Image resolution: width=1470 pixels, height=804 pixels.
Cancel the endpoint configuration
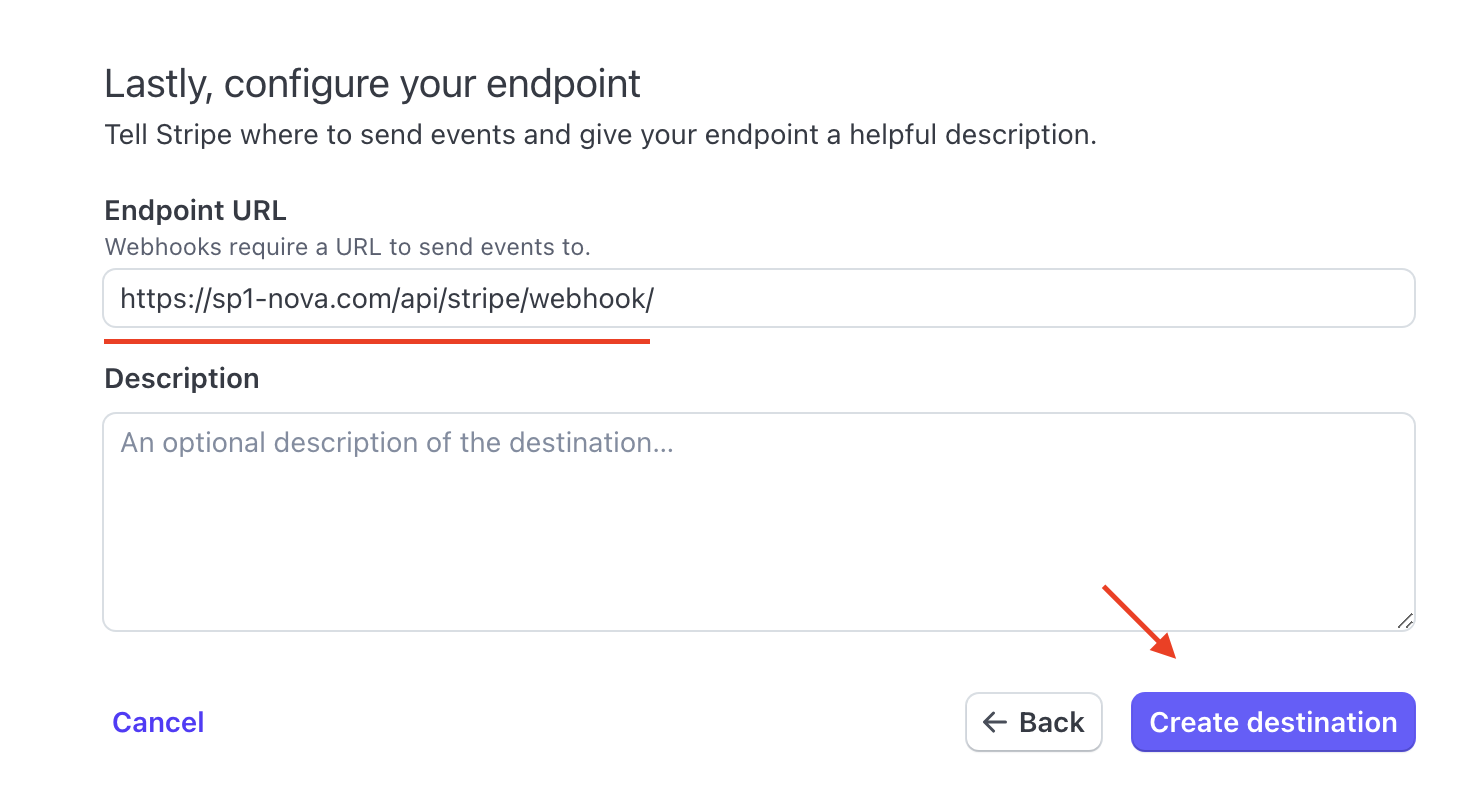(158, 722)
